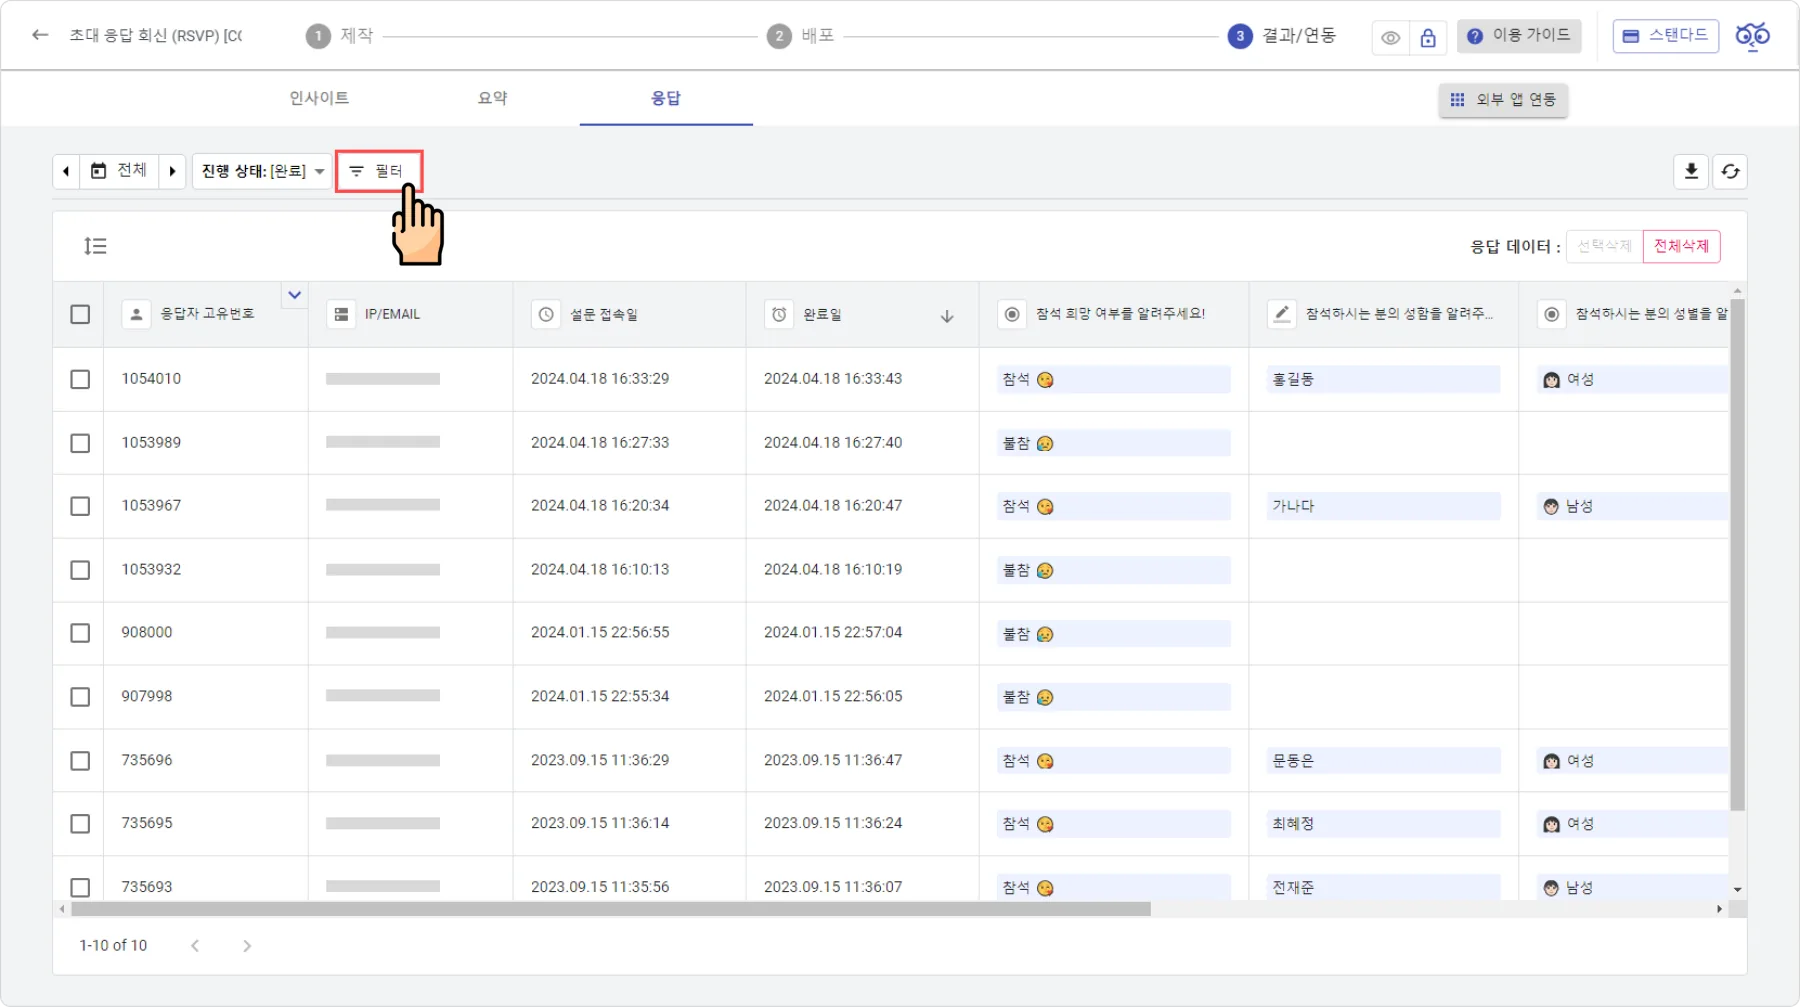Go to step 3 결과/연동
Viewport: 1800px width, 1007px height.
pos(1282,36)
